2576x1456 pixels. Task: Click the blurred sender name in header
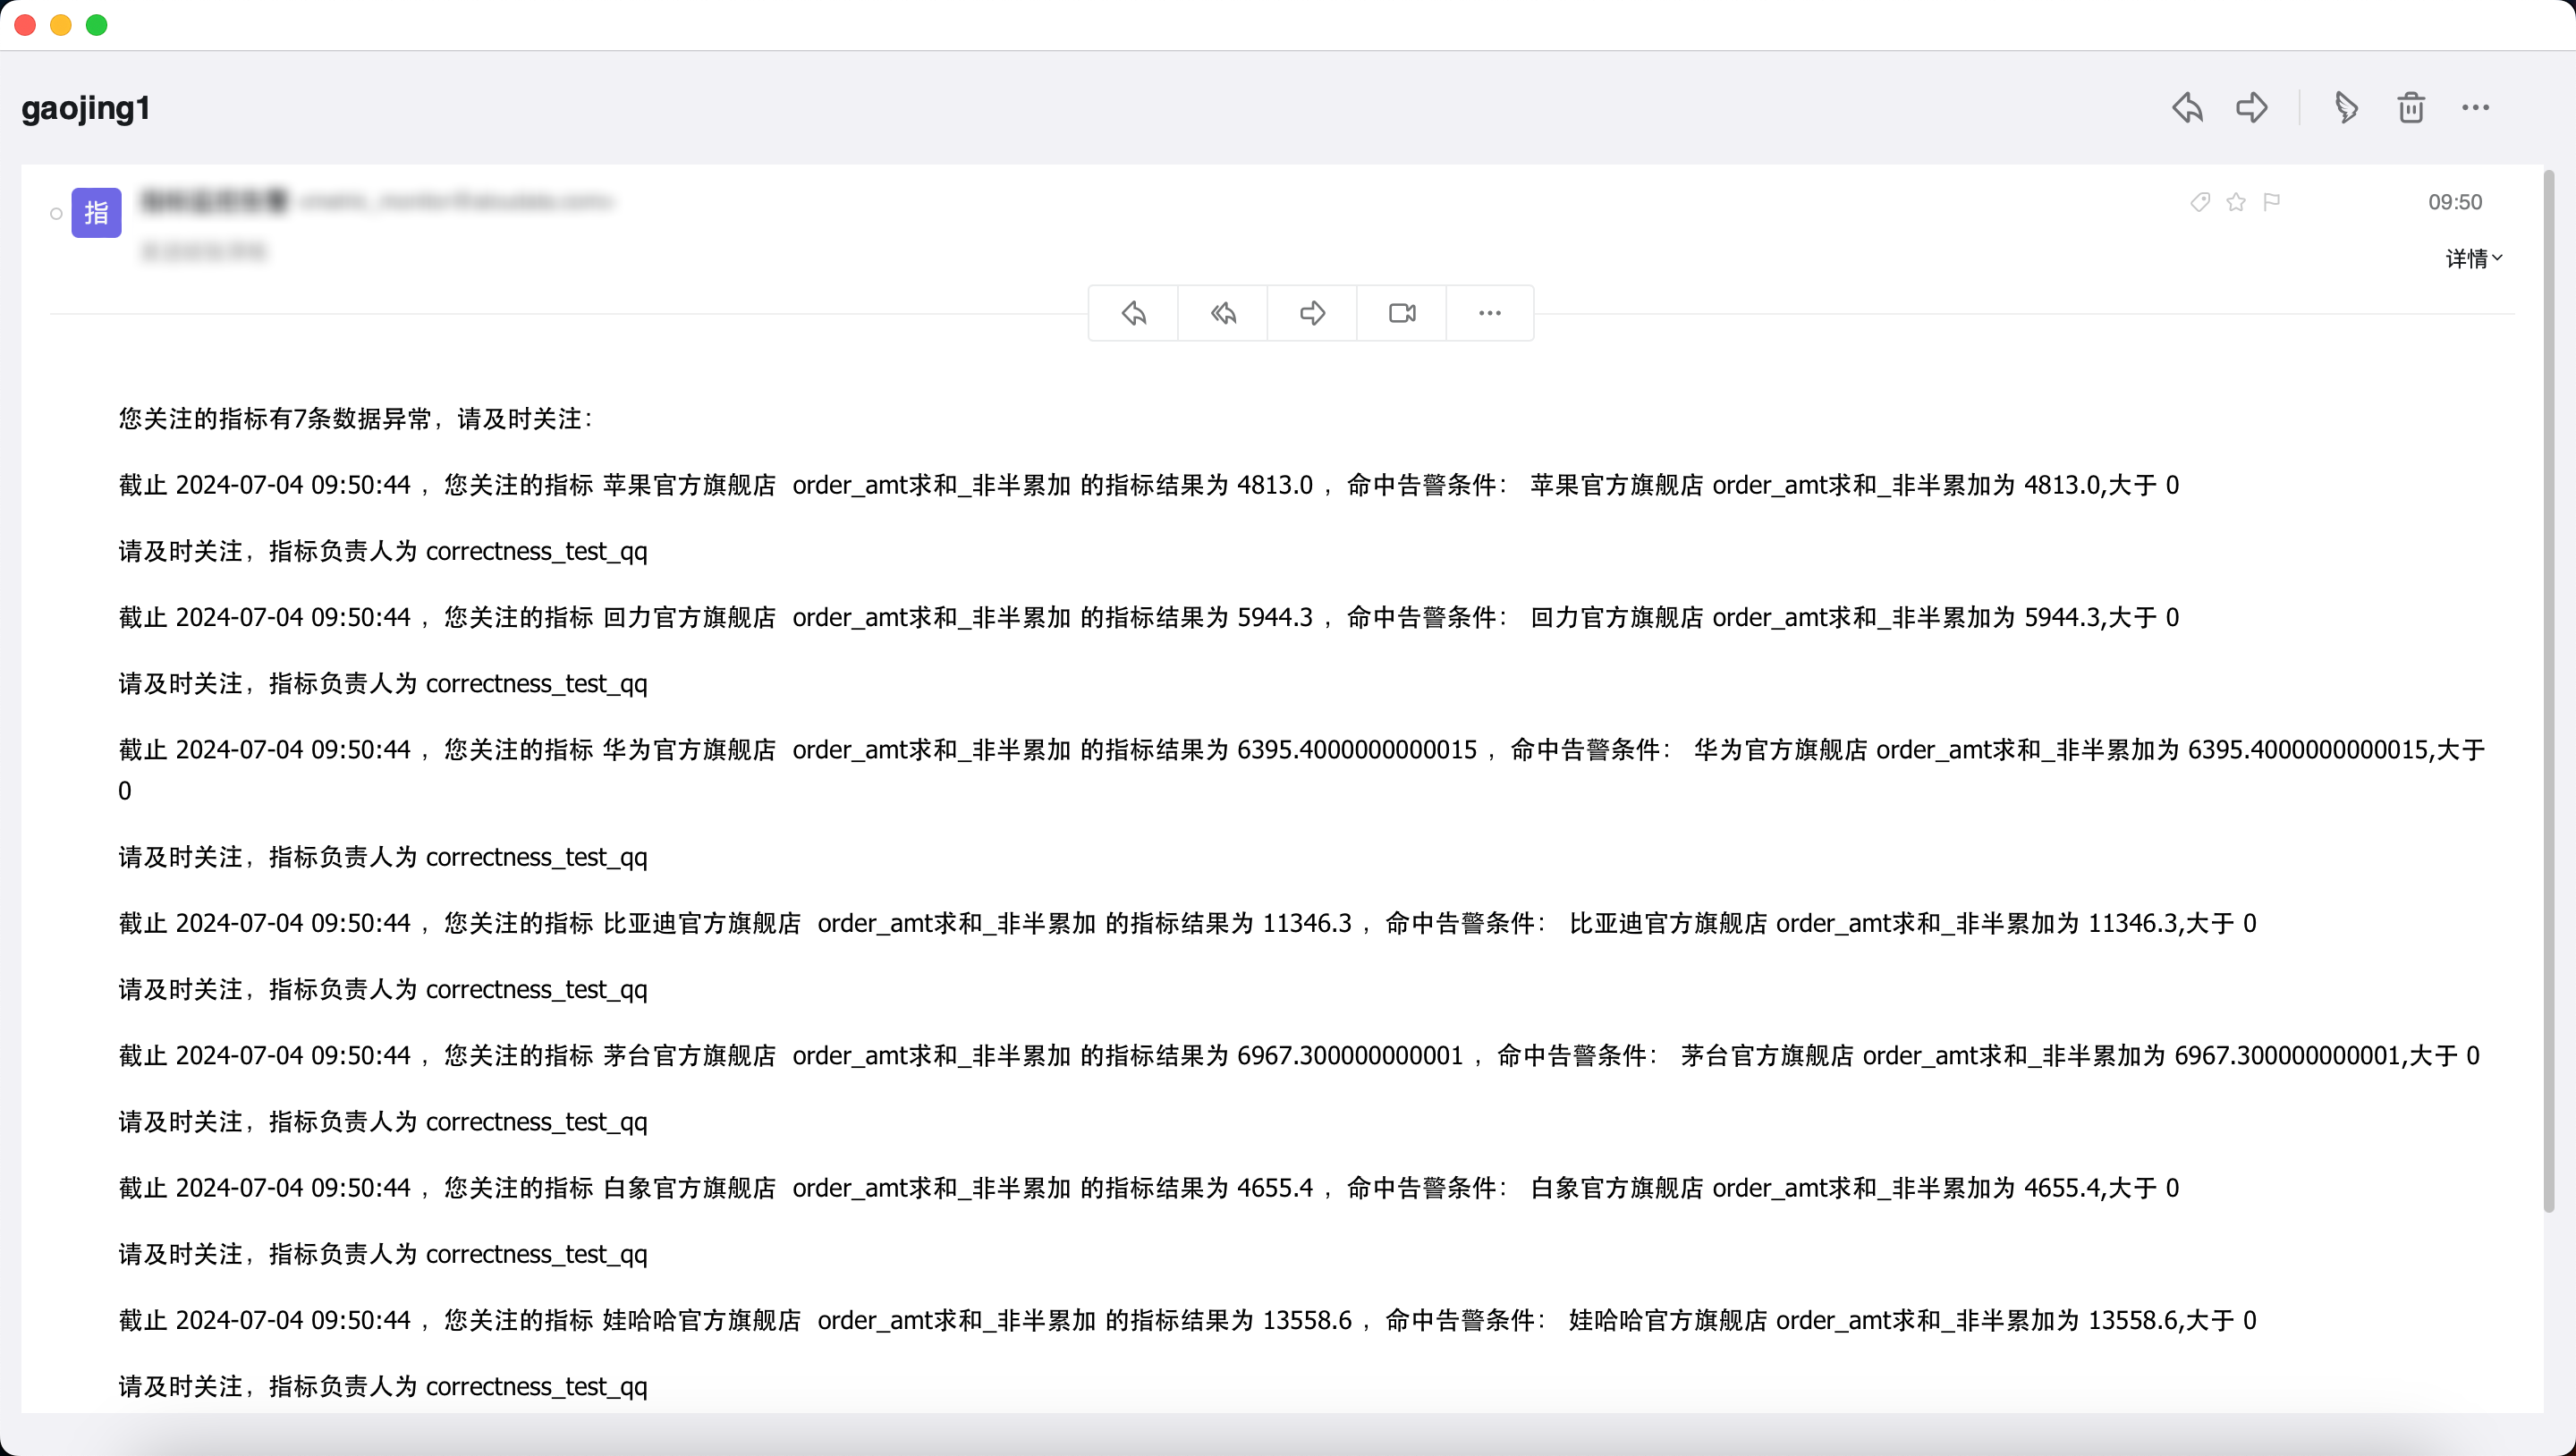214,202
